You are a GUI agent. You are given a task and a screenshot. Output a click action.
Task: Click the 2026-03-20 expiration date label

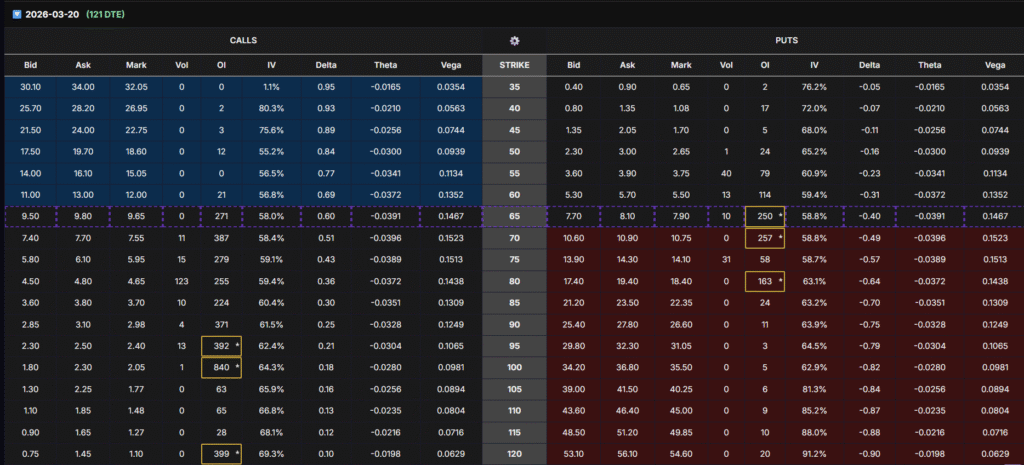[52, 15]
